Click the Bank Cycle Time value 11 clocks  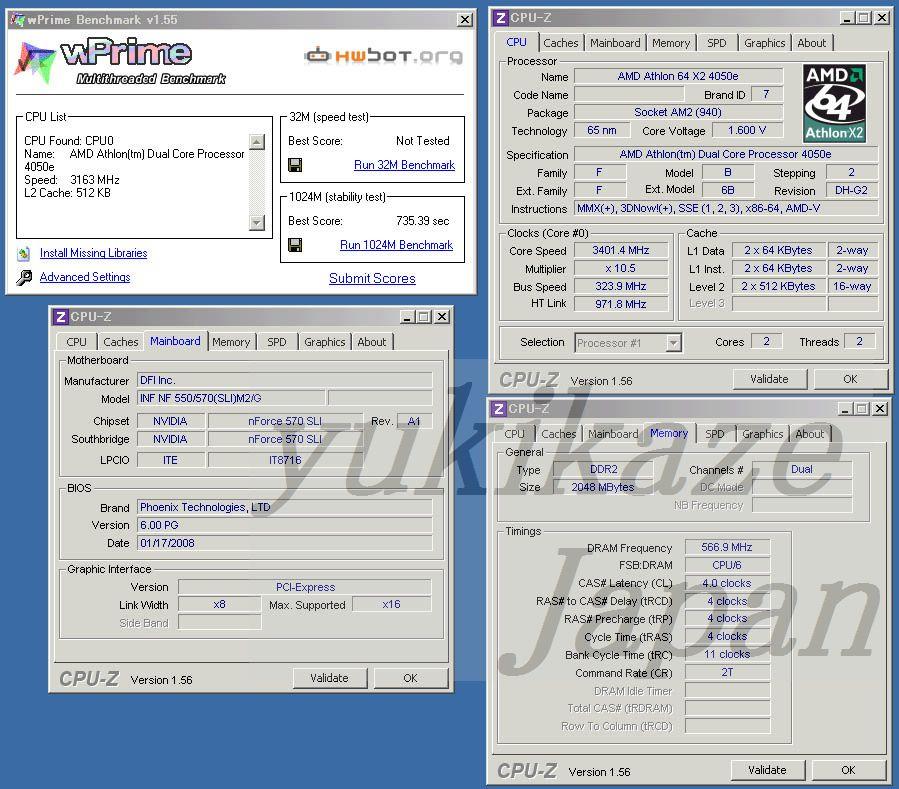[x=727, y=654]
